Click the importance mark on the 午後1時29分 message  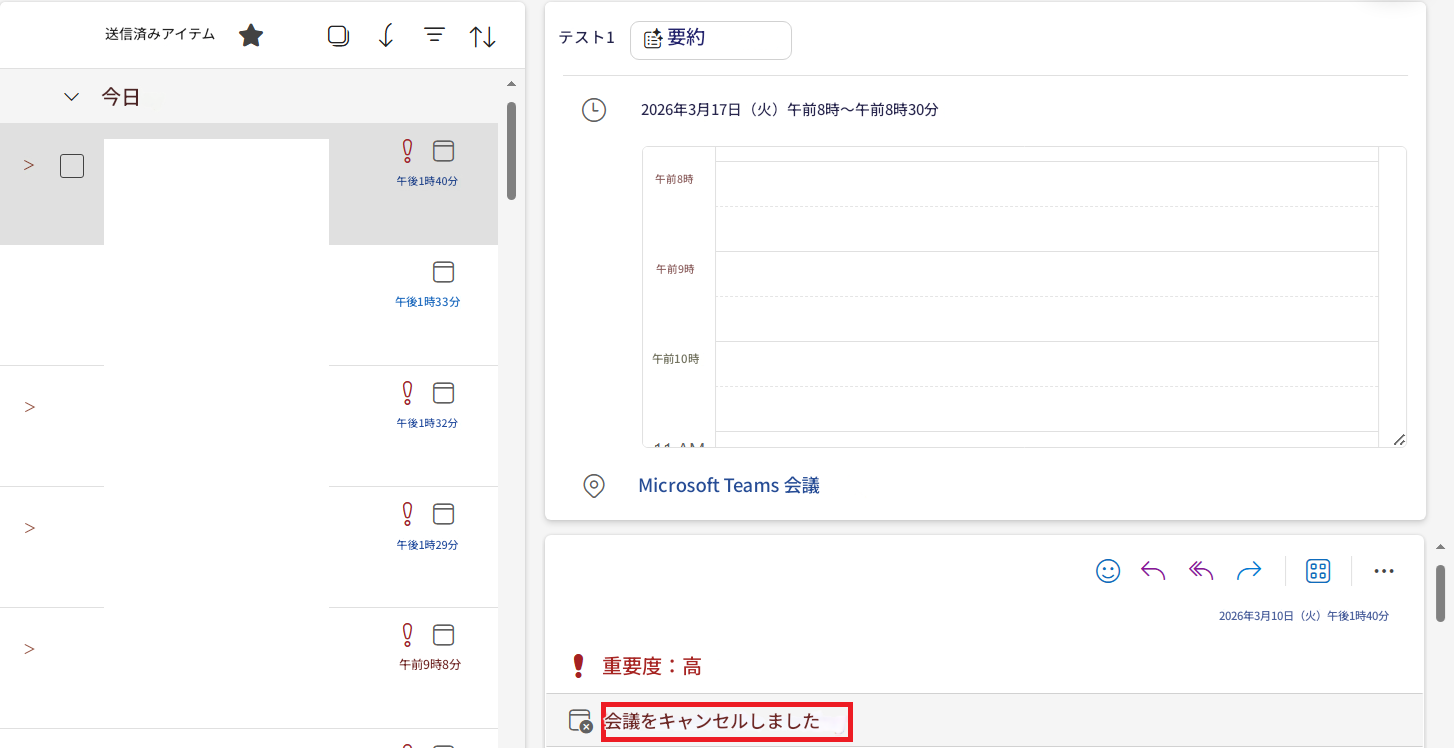pos(407,514)
